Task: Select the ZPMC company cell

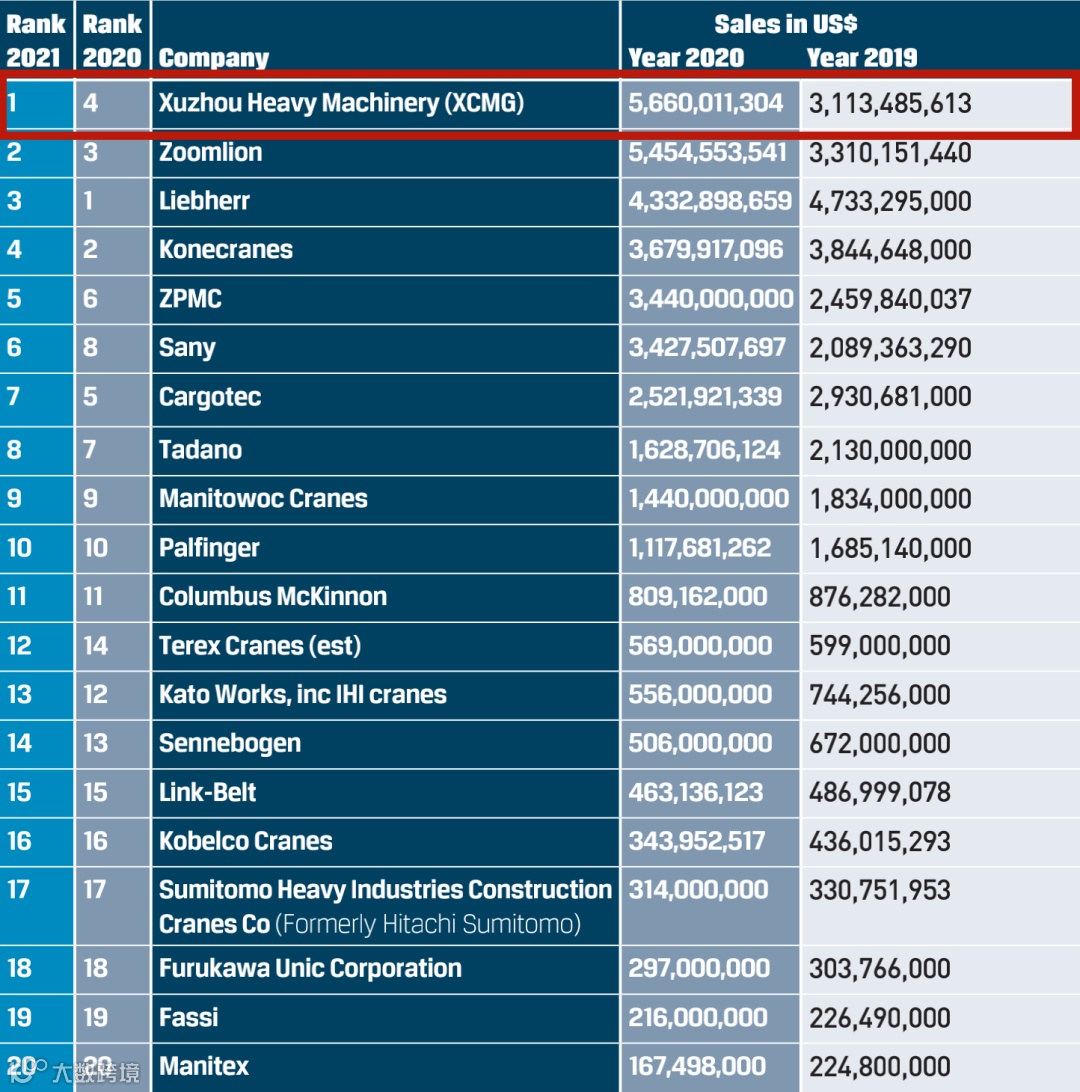Action: pos(385,299)
